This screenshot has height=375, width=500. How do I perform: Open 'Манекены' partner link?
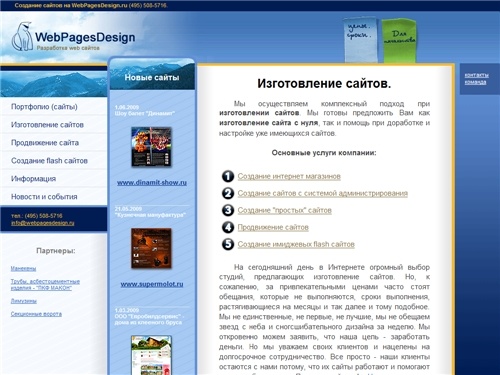click(x=23, y=269)
